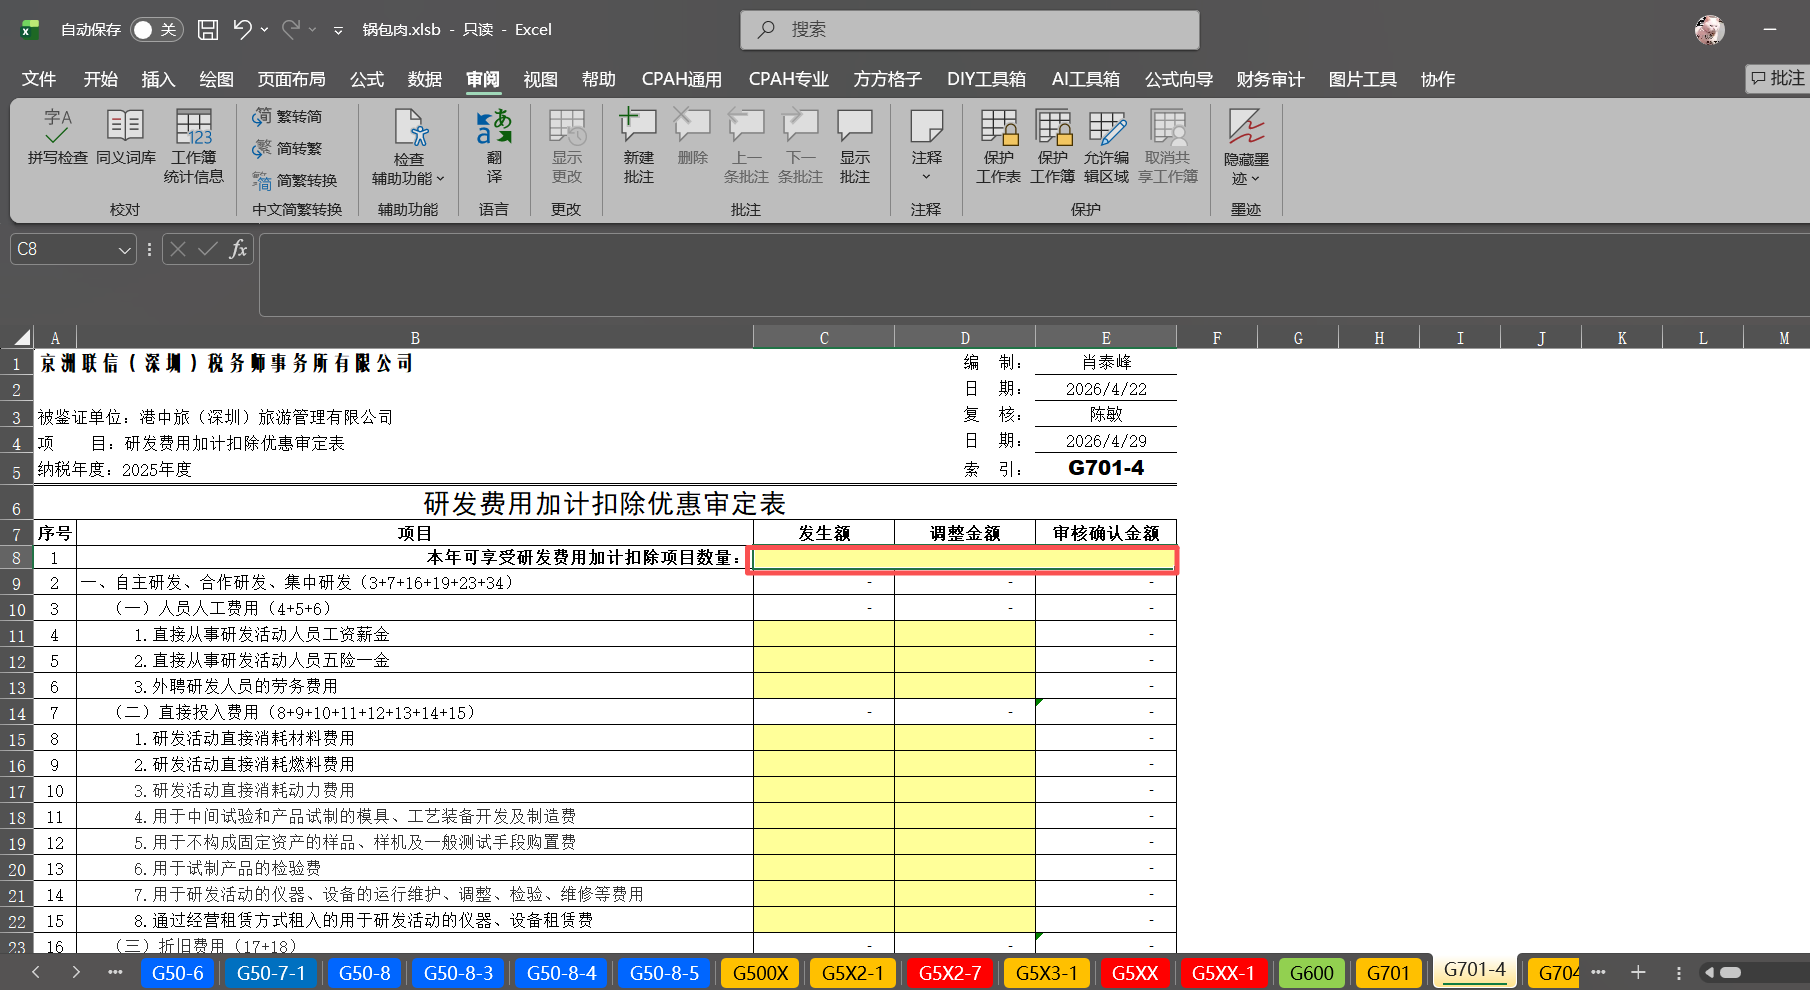
Task: Open the Undo history dropdown arrow
Action: click(x=265, y=30)
